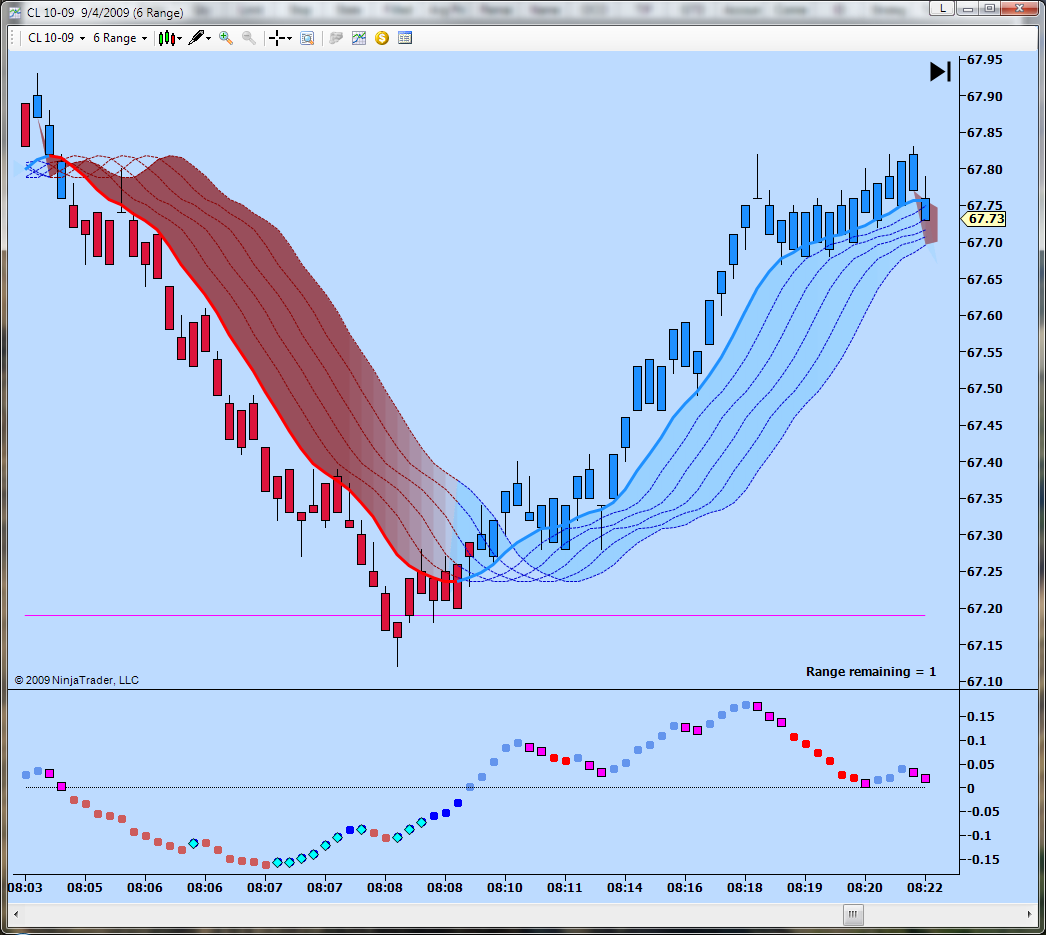Click the NinjaTrader chart window icon
The image size is (1046, 935).
coord(15,12)
